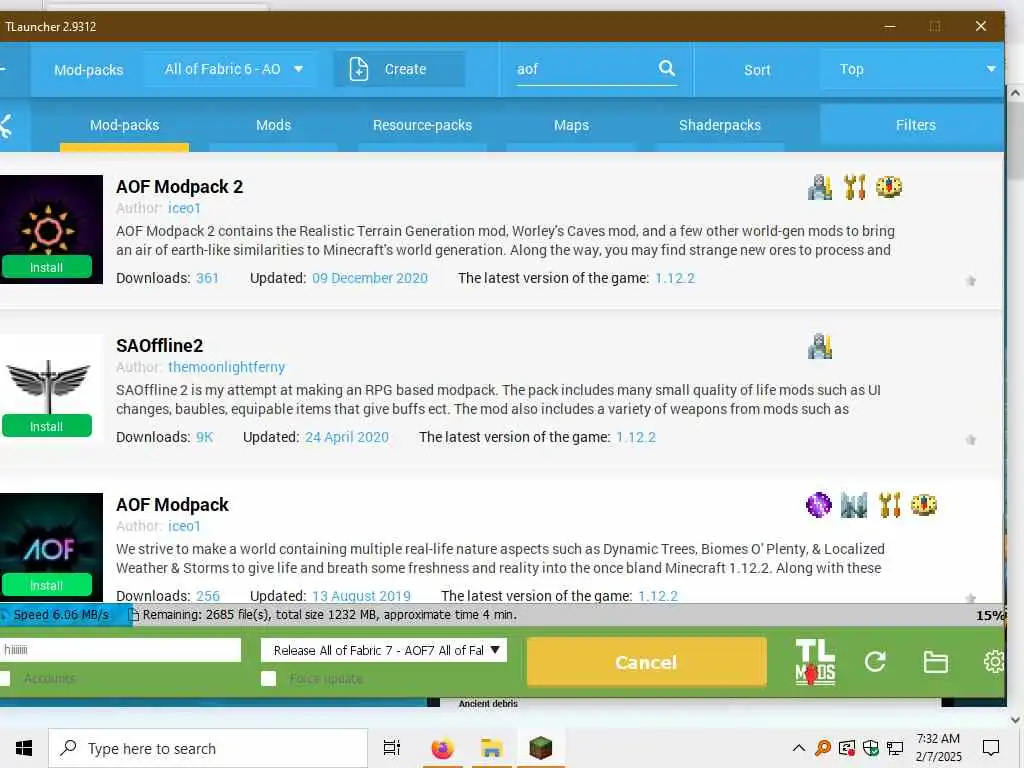Open Task View on the taskbar
Screen dimensions: 1024x768
(x=392, y=748)
